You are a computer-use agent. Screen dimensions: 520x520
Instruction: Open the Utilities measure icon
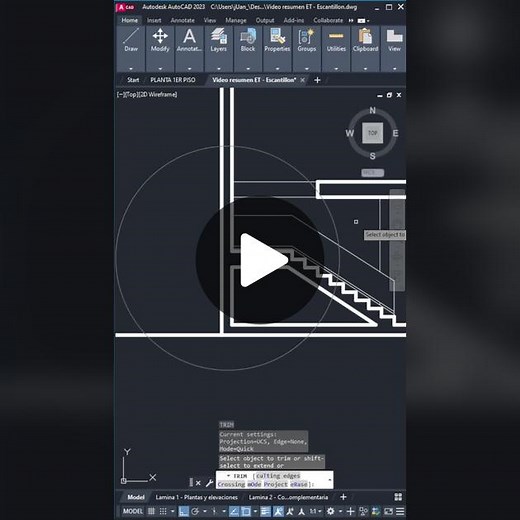(x=336, y=36)
